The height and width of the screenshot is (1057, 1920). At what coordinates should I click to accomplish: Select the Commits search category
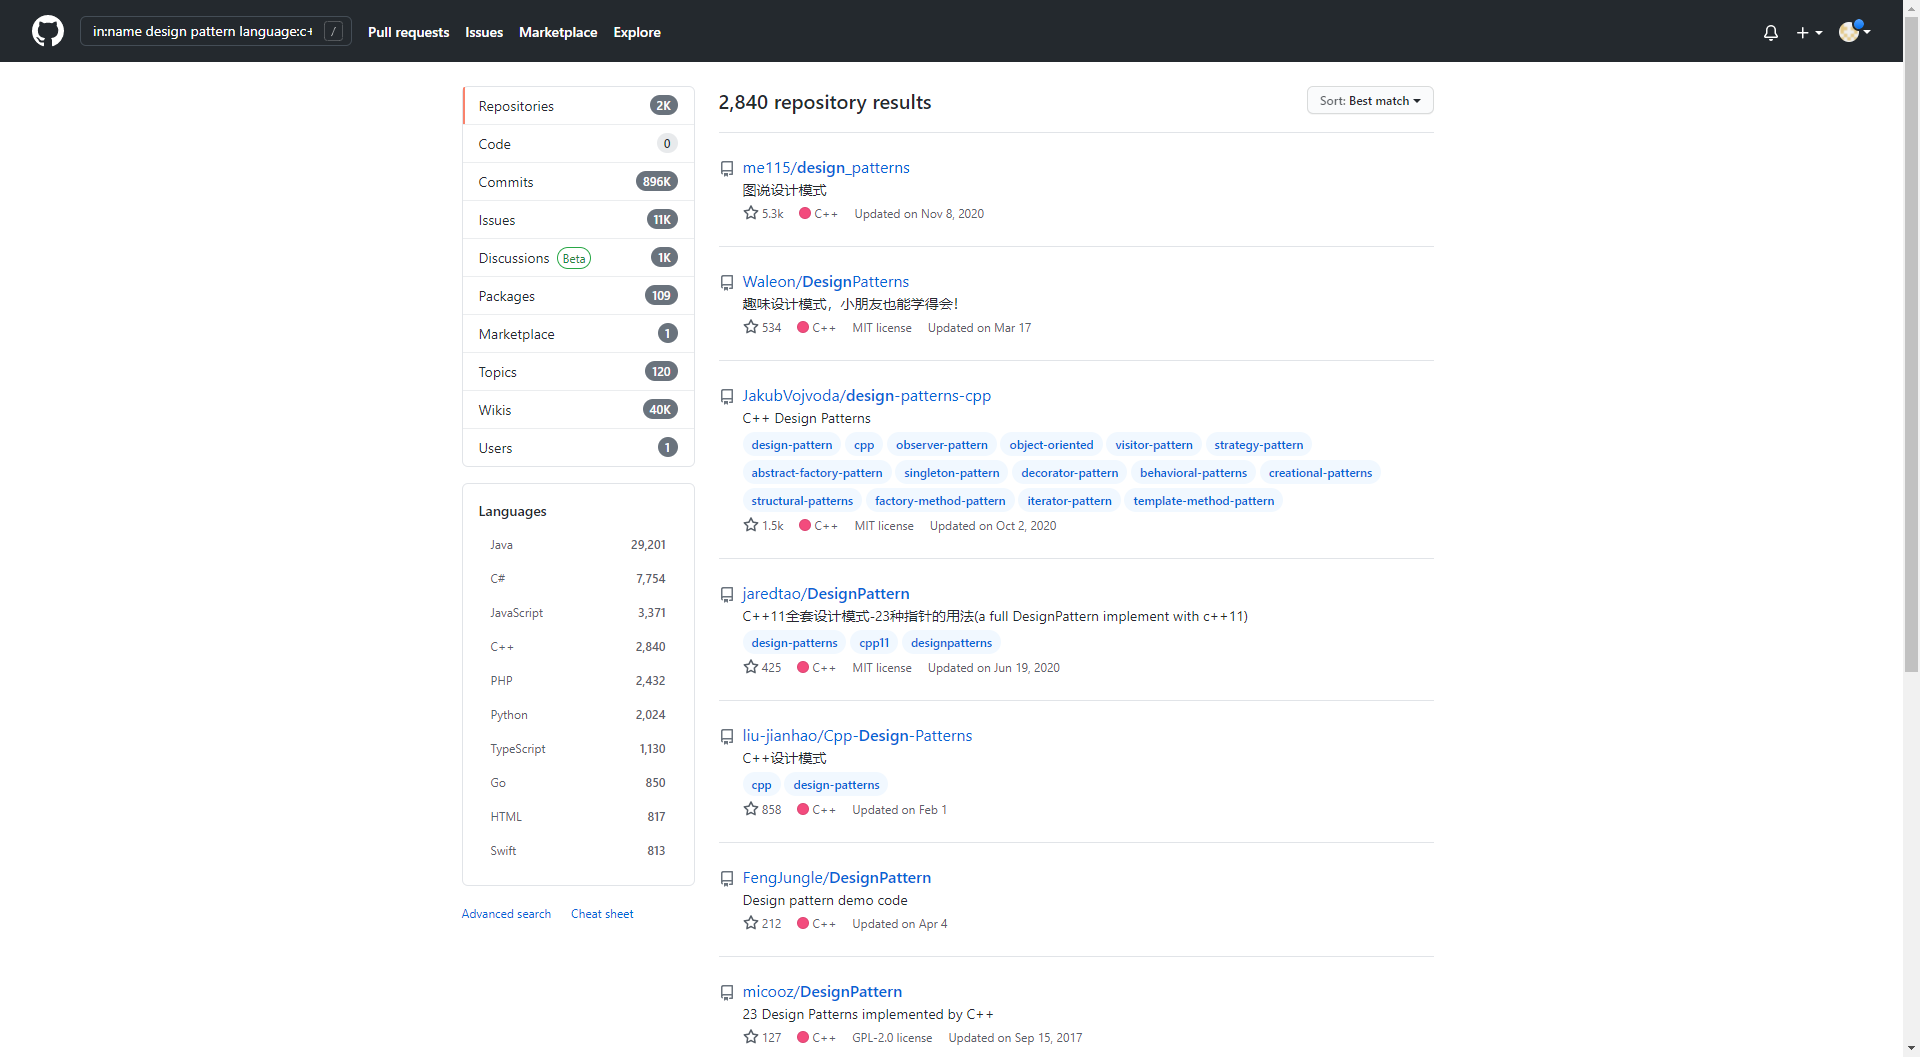click(x=506, y=182)
